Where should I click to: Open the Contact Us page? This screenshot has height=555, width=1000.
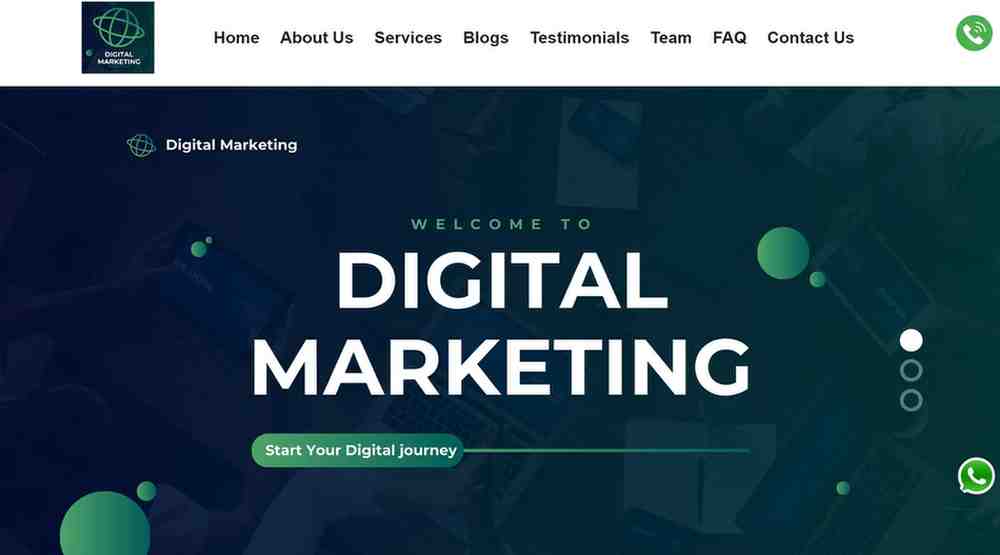point(811,38)
